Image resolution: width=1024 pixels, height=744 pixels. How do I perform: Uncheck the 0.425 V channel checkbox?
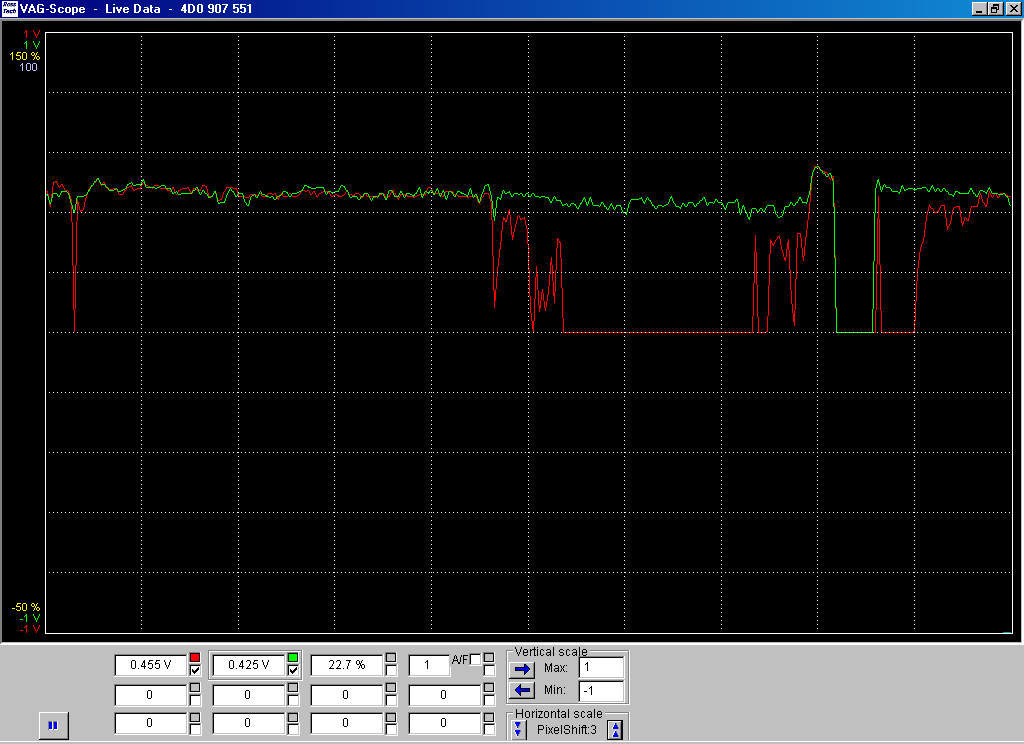pos(293,670)
